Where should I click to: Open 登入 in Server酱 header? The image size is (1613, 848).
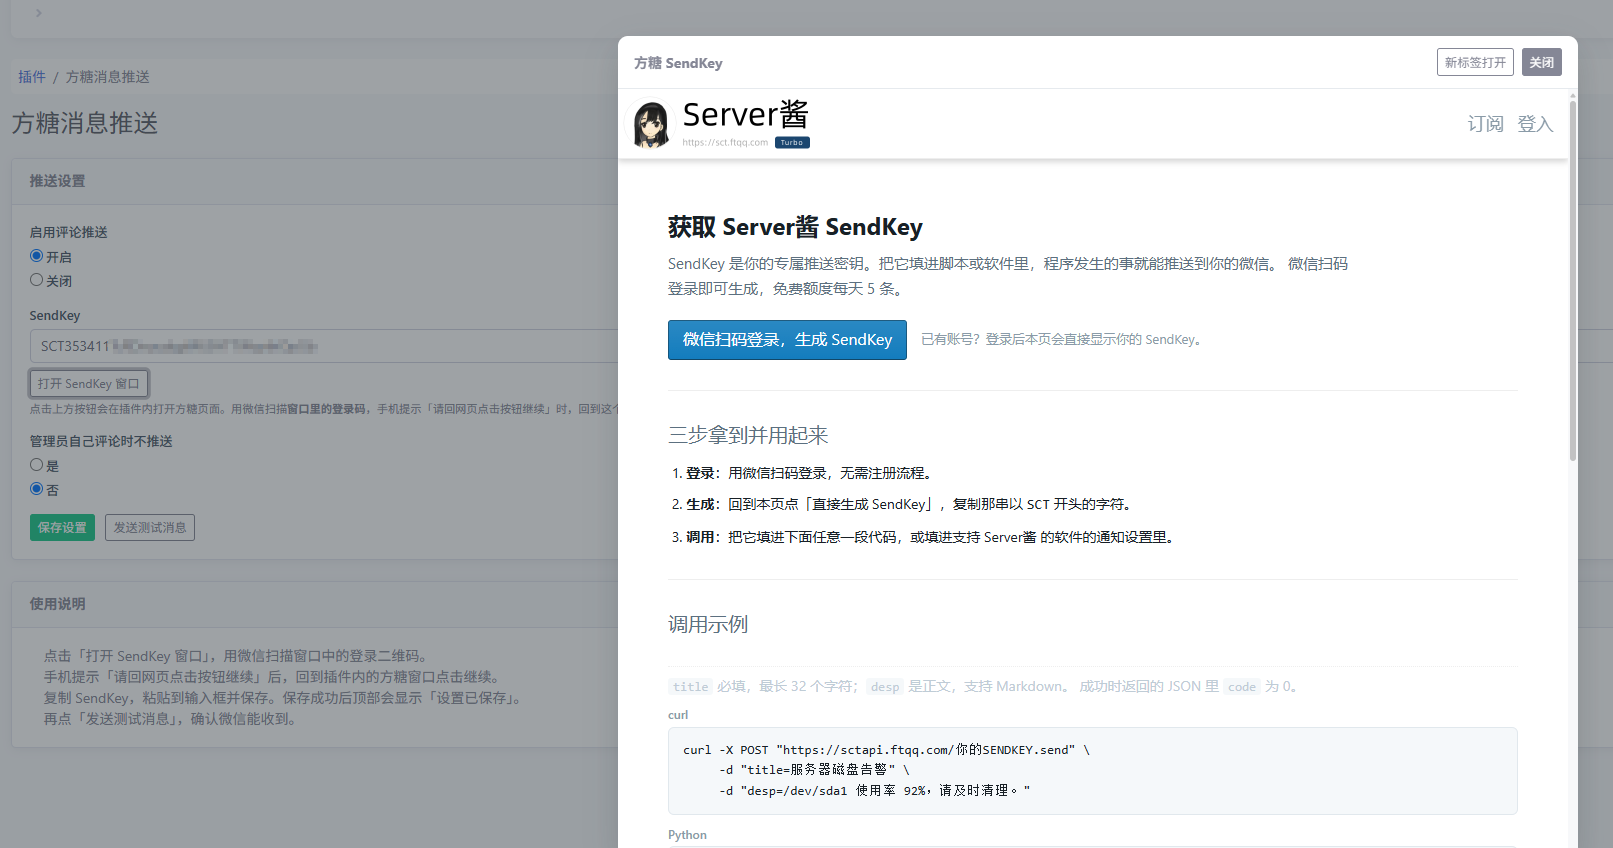tap(1535, 124)
